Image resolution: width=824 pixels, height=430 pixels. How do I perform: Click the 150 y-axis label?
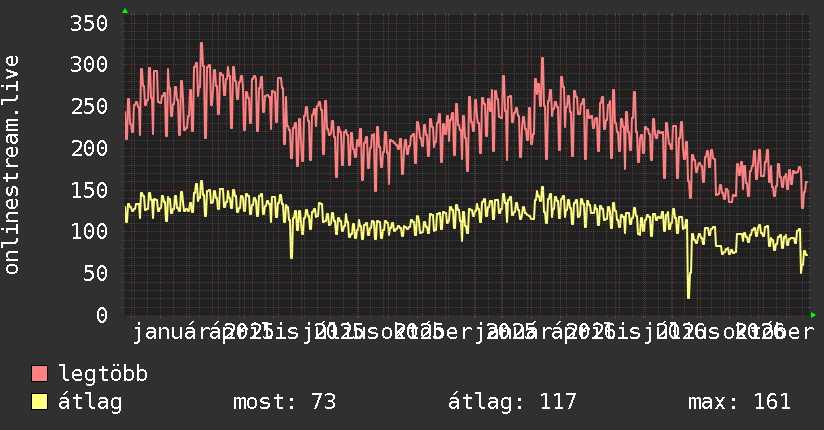point(89,190)
